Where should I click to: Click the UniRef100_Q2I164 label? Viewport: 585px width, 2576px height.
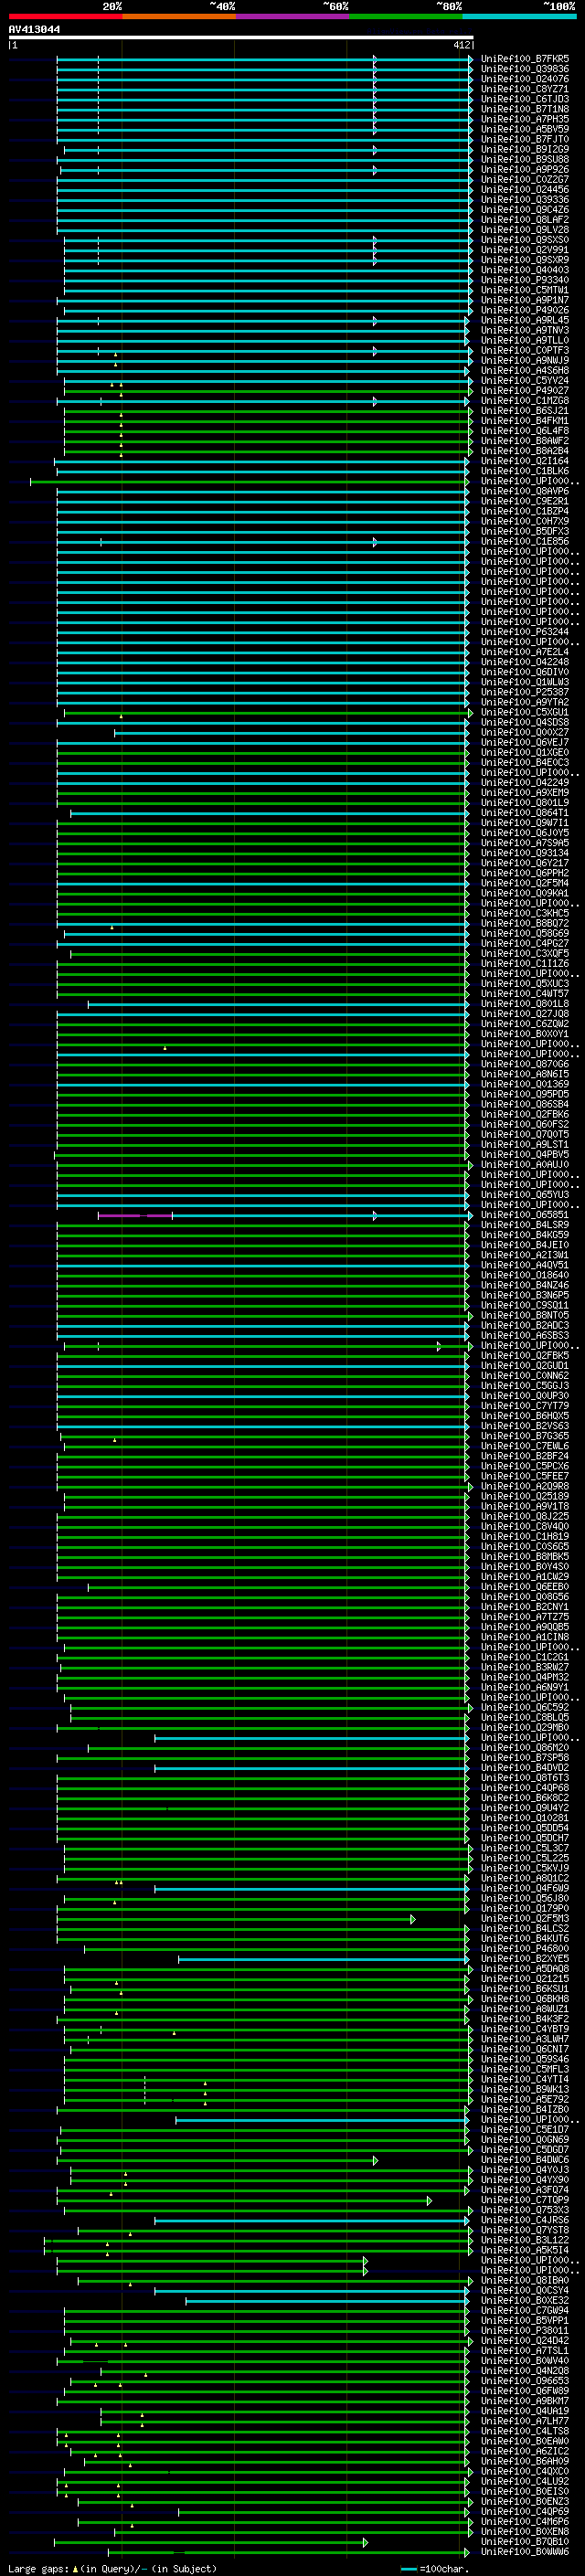525,461
